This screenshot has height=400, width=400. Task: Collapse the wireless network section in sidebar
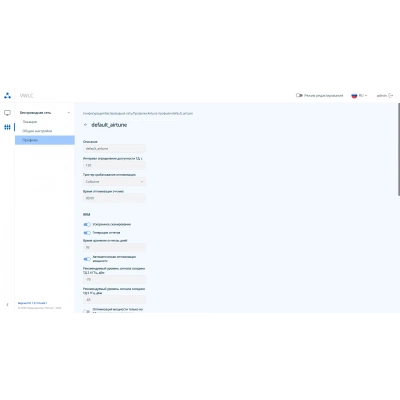pos(69,113)
